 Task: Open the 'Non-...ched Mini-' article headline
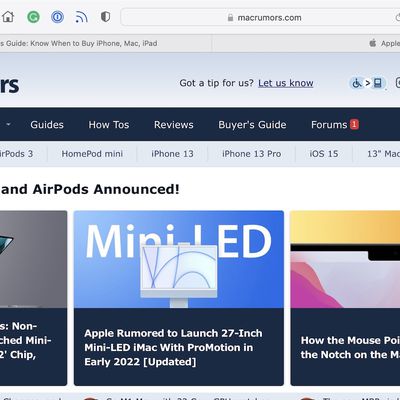[26, 340]
